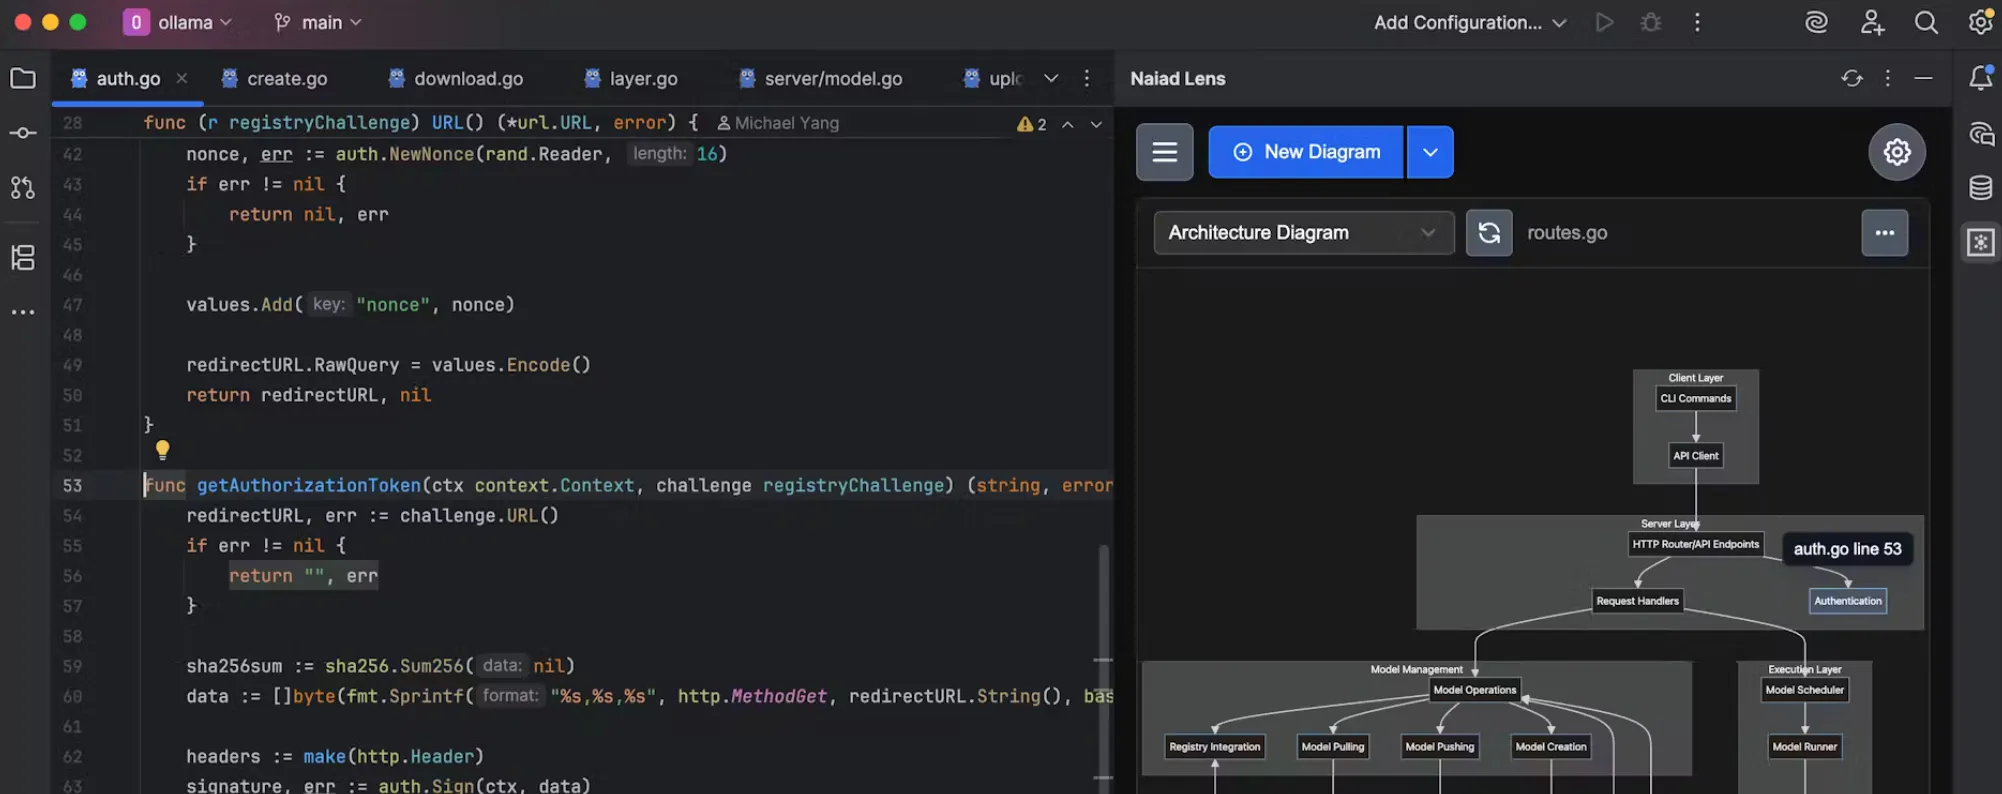Open the Notifications bell
Viewport: 2002px width, 794px height.
pos(1980,78)
